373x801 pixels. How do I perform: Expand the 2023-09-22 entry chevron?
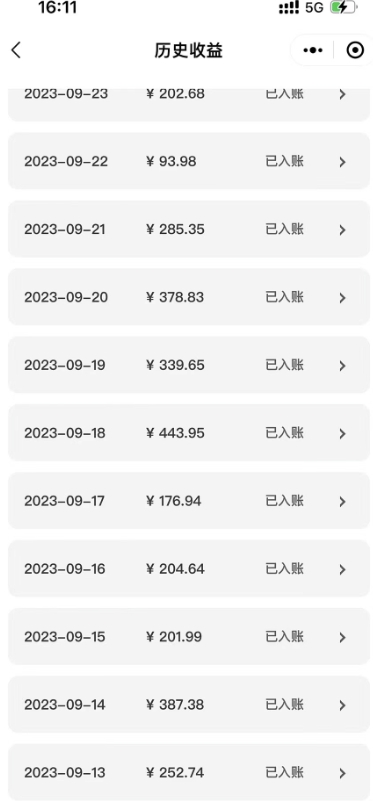pyautogui.click(x=342, y=162)
